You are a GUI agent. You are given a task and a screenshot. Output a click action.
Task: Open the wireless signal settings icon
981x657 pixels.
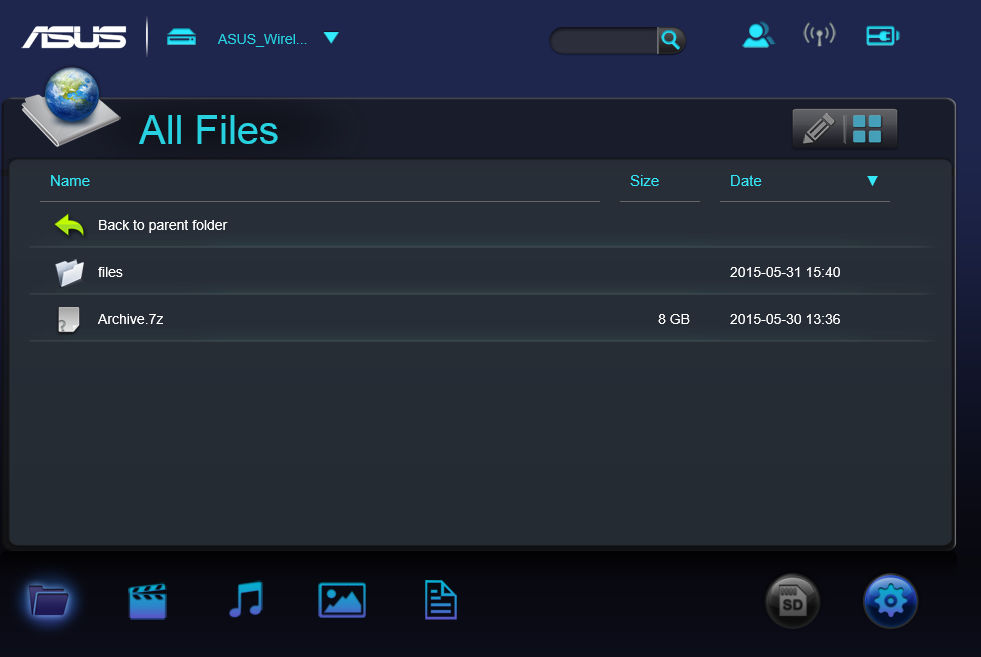pos(819,35)
